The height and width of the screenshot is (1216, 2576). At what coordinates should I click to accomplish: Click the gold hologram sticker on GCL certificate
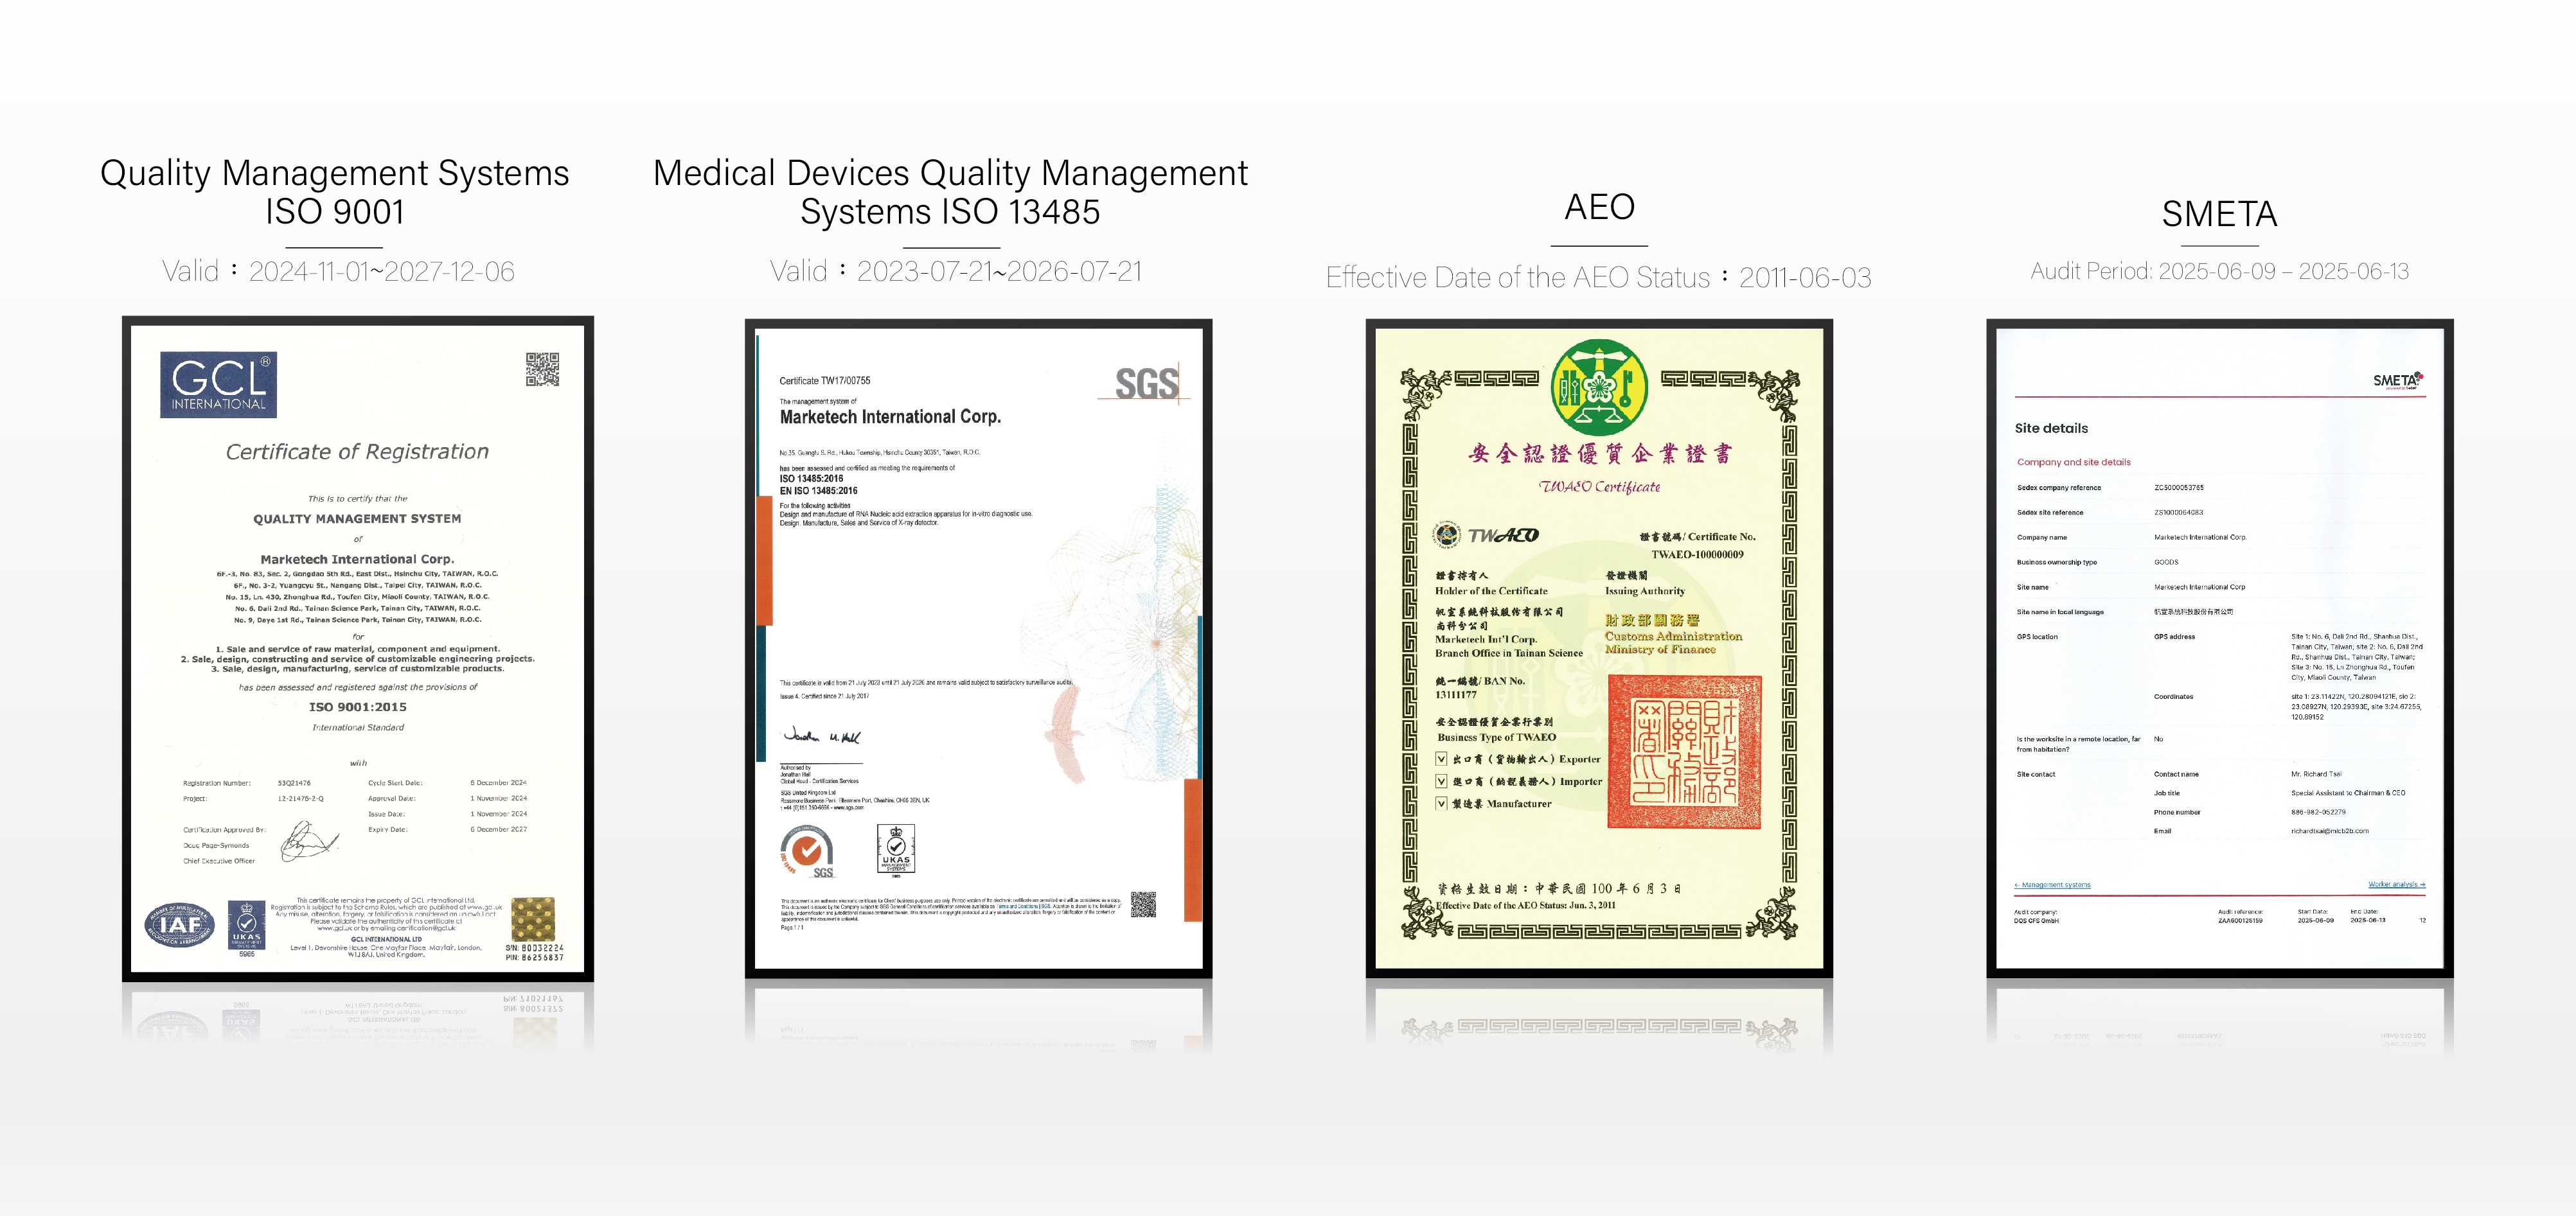click(533, 919)
